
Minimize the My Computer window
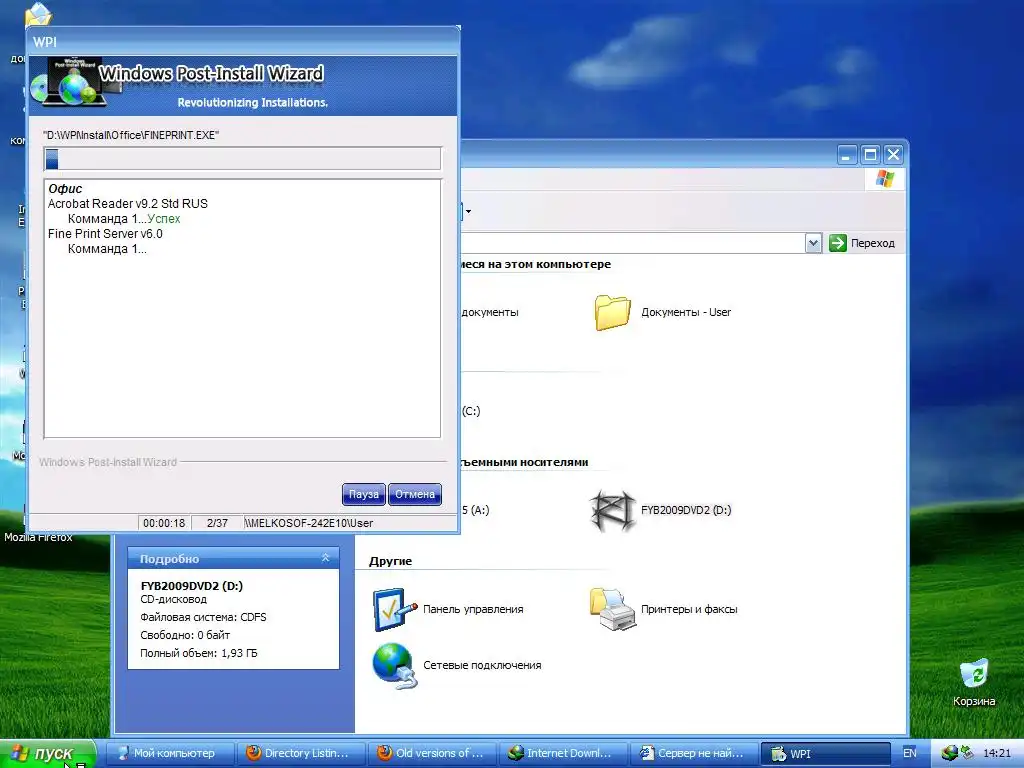[x=846, y=155]
